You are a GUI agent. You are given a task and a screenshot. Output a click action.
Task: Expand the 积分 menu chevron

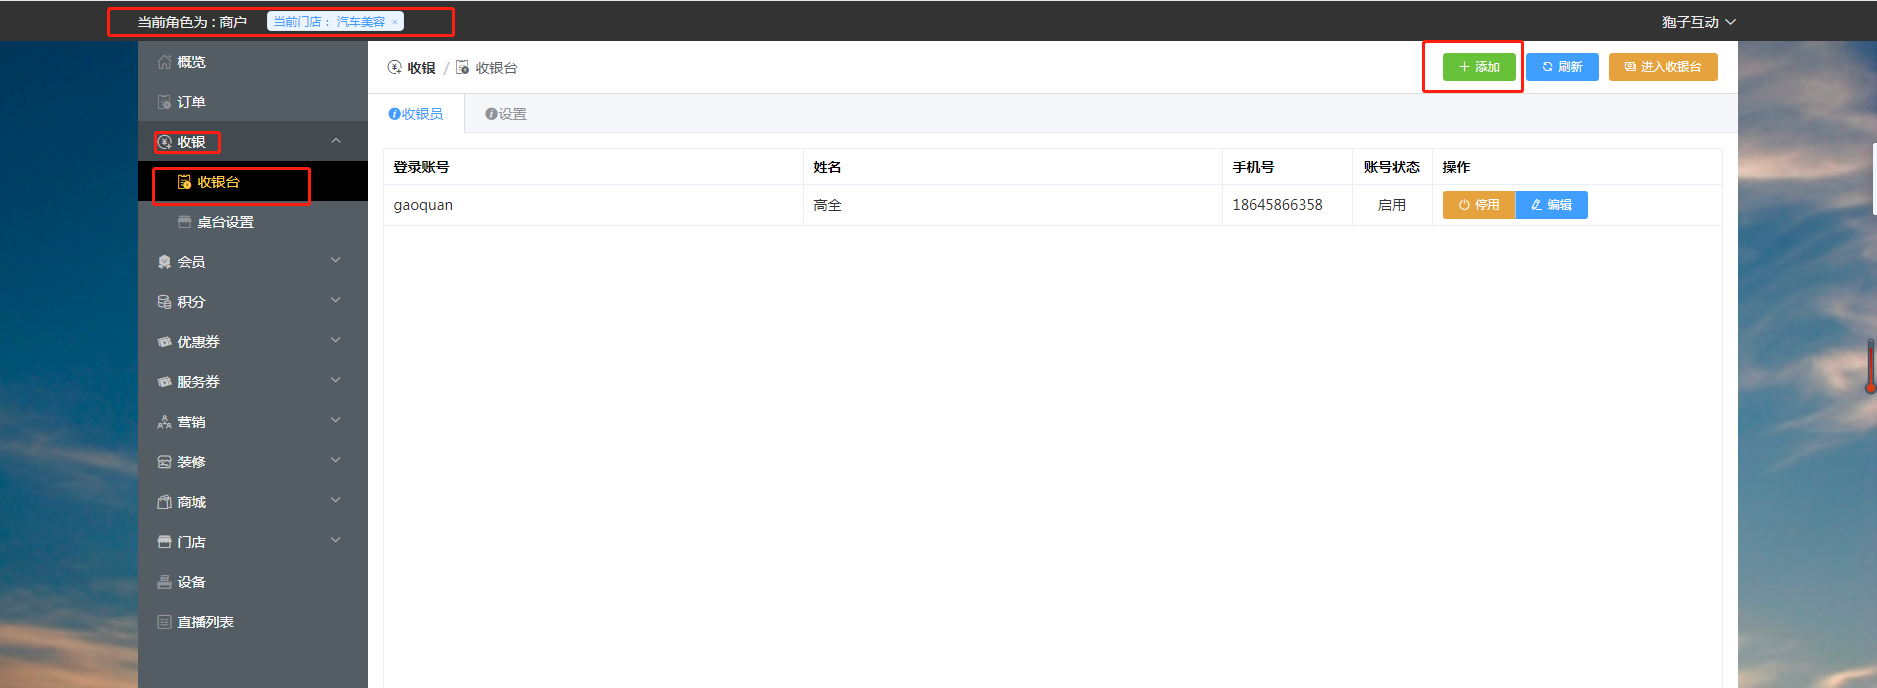click(x=336, y=301)
